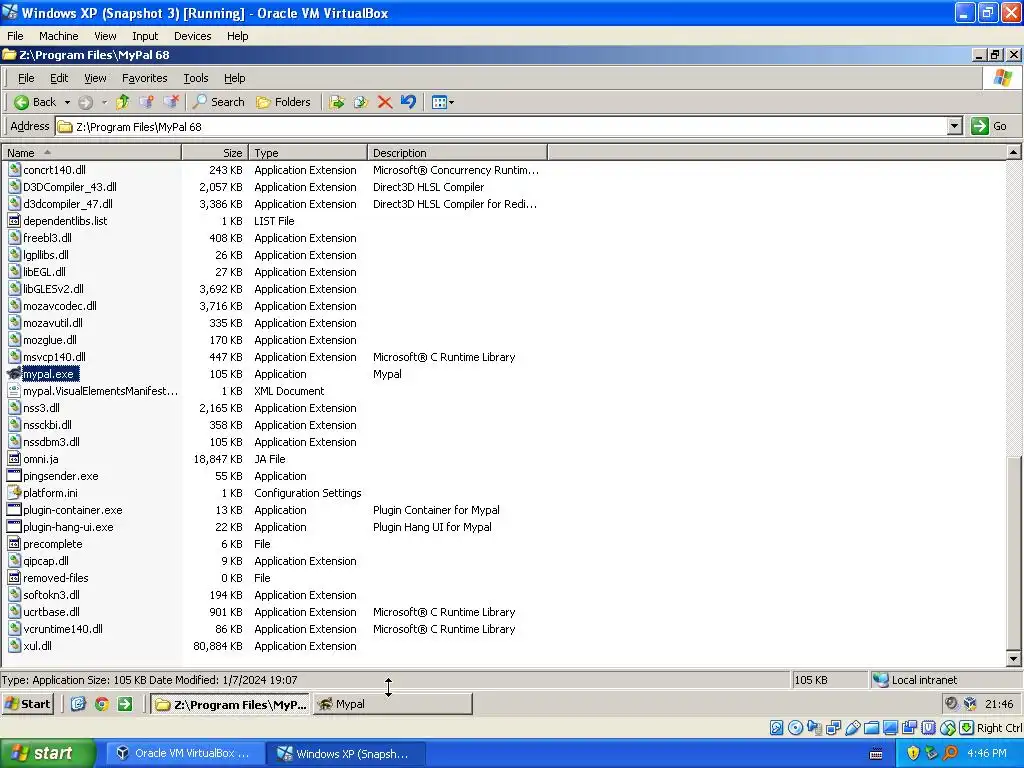Select the precomplete file name
This screenshot has height=768, width=1024.
[53, 544]
